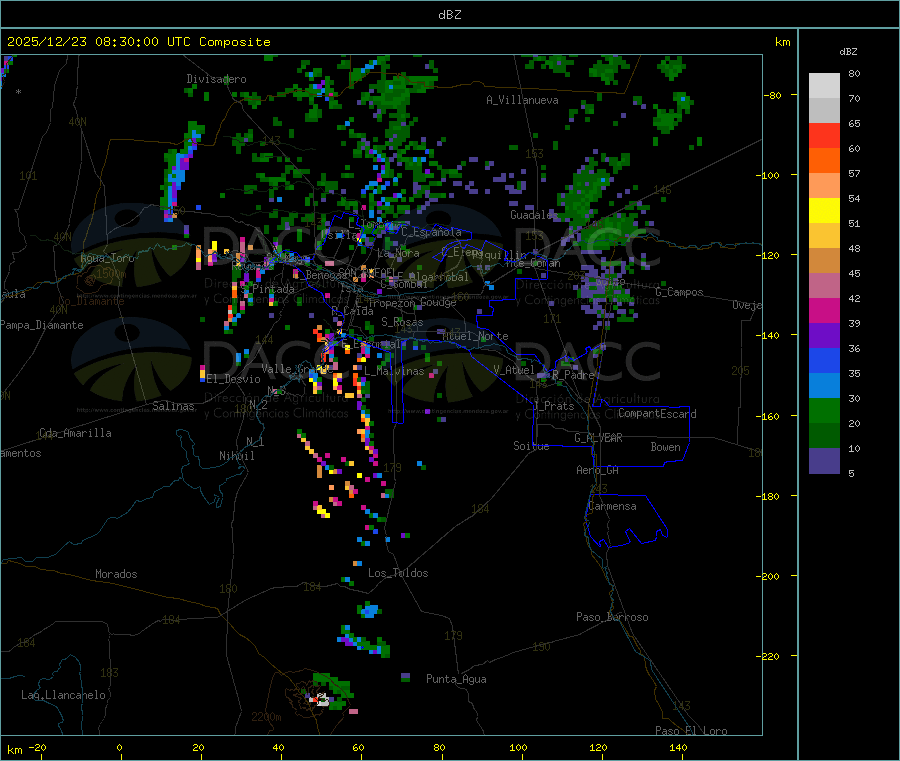
Task: Click the 'G_Campos' place label
Action: click(680, 292)
